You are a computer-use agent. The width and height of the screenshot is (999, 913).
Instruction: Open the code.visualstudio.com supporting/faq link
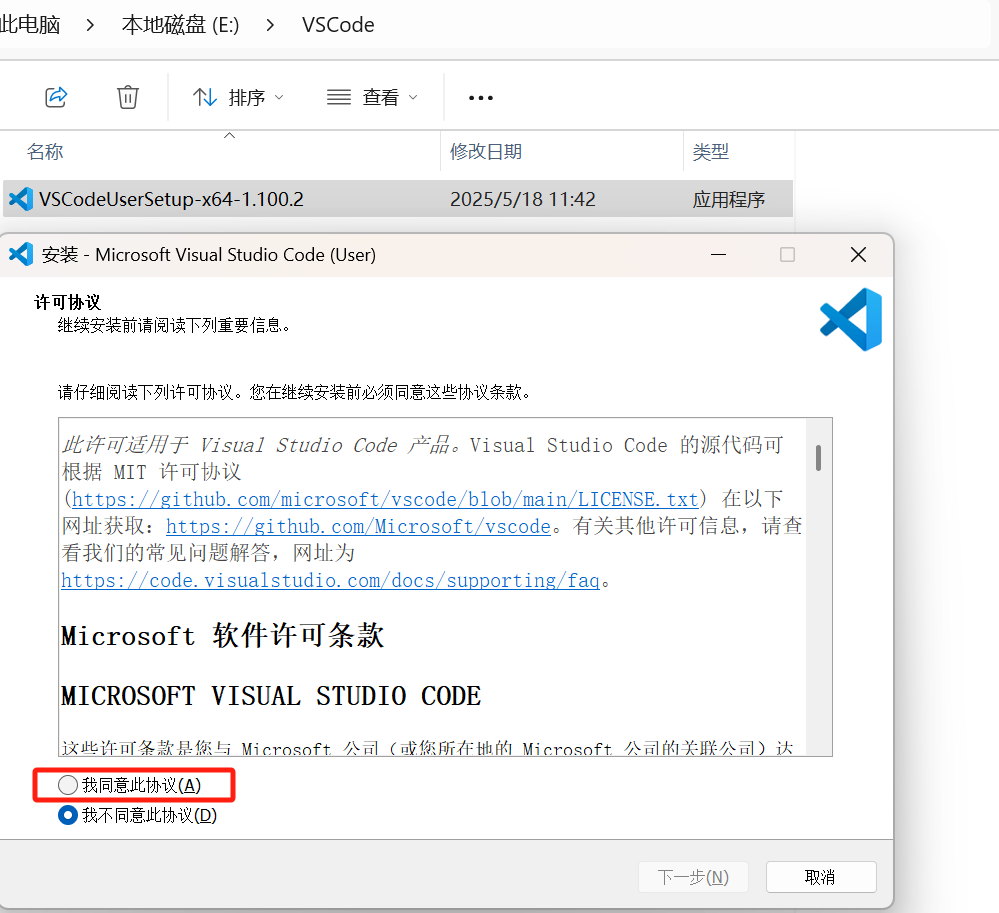click(330, 580)
